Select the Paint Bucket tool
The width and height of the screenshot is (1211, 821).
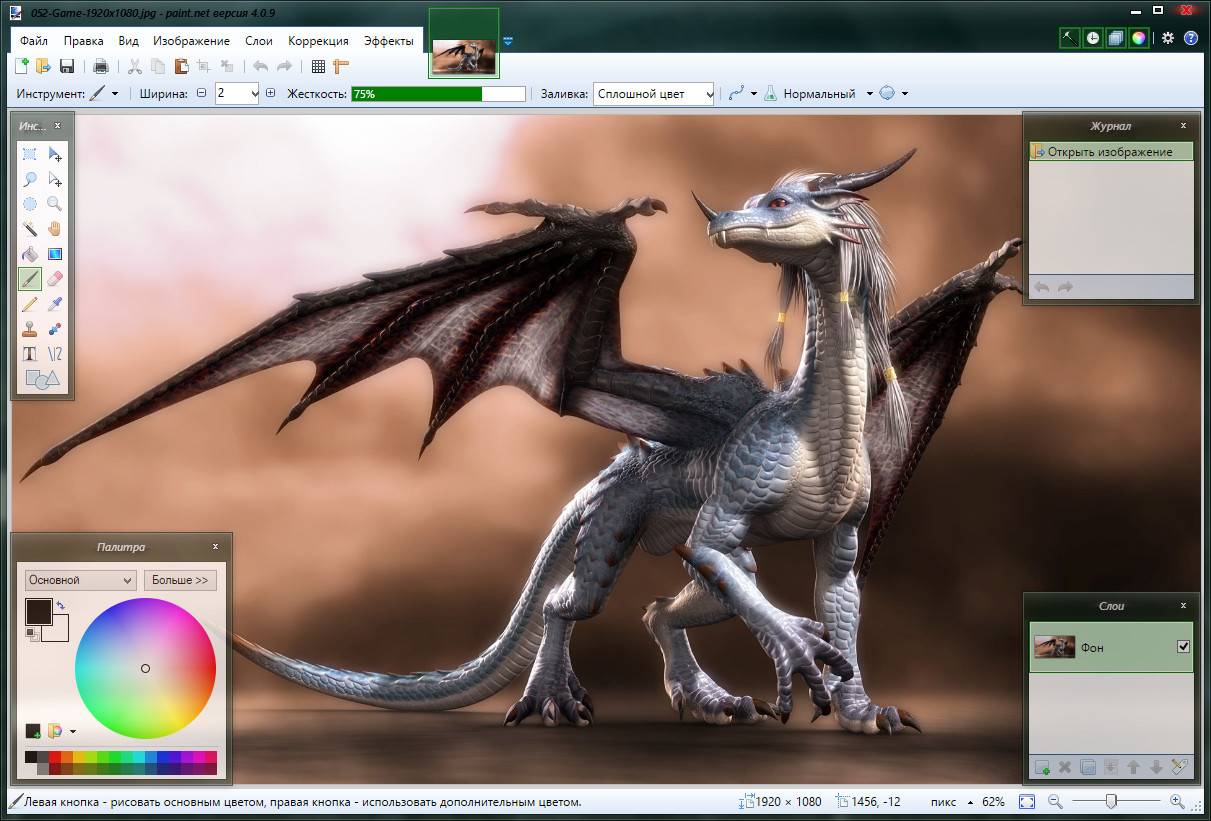point(30,254)
